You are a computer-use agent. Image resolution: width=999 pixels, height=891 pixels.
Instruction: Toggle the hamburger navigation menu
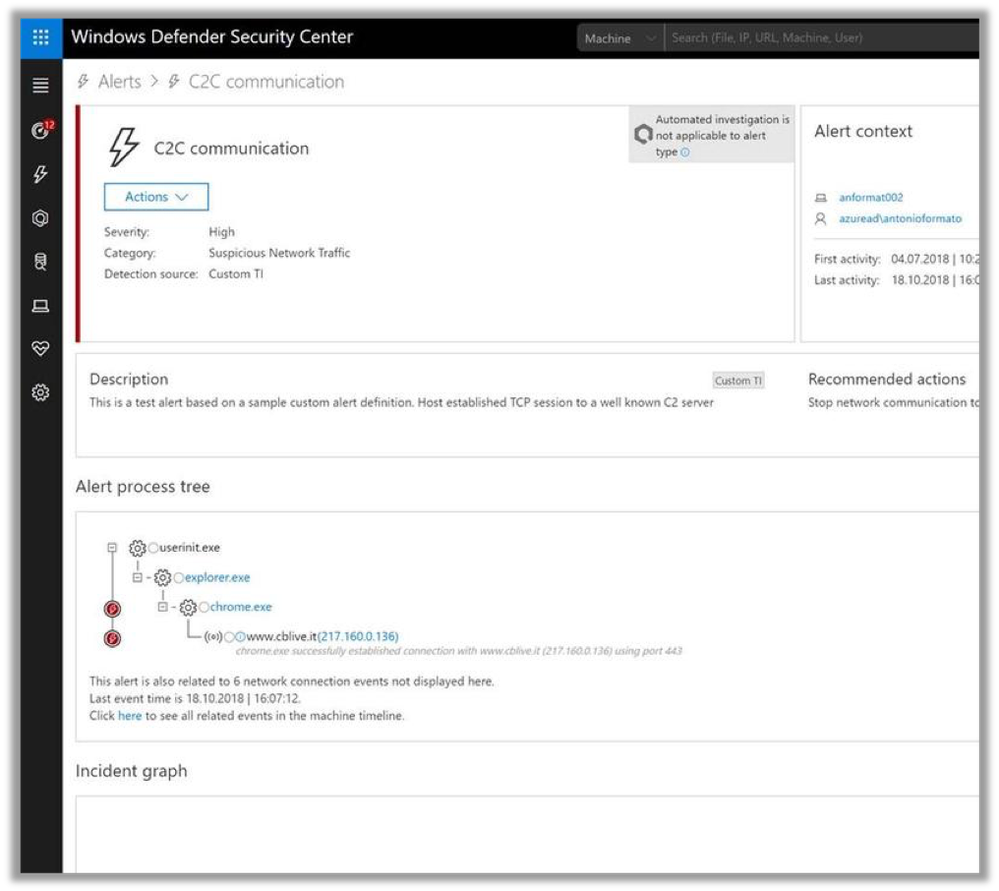(x=41, y=86)
